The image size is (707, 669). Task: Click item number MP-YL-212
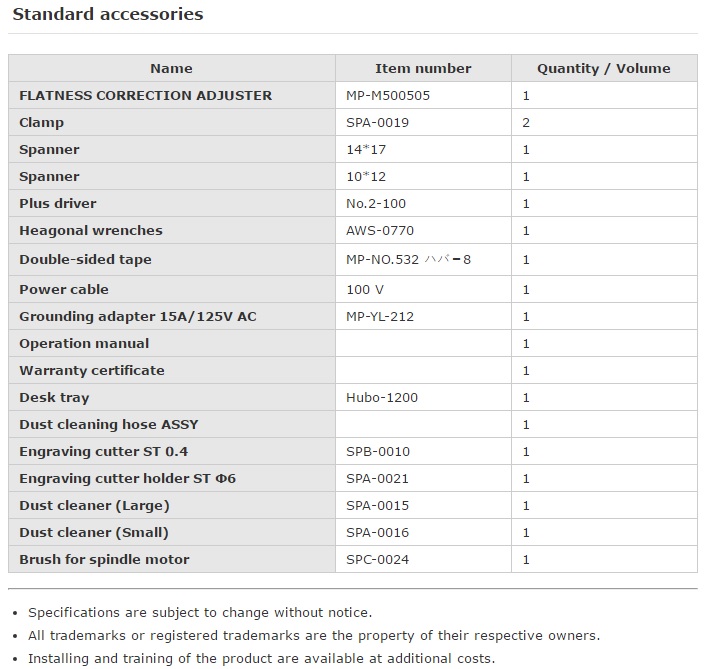[379, 317]
